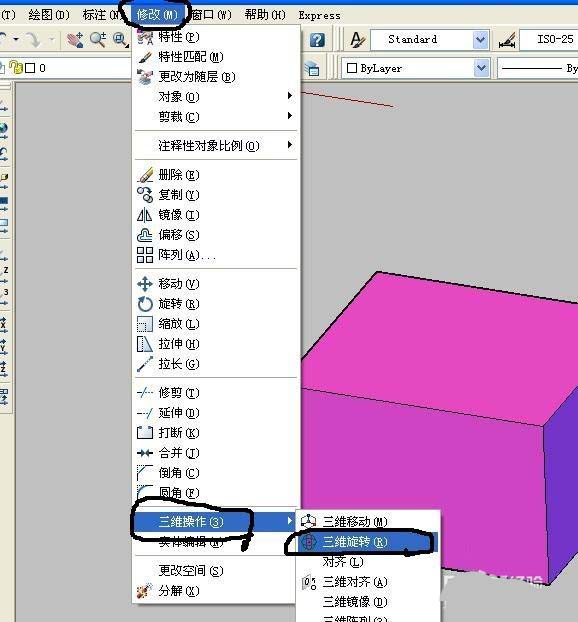Click layer 0 lock icon
The width and height of the screenshot is (578, 622).
(x=16, y=68)
